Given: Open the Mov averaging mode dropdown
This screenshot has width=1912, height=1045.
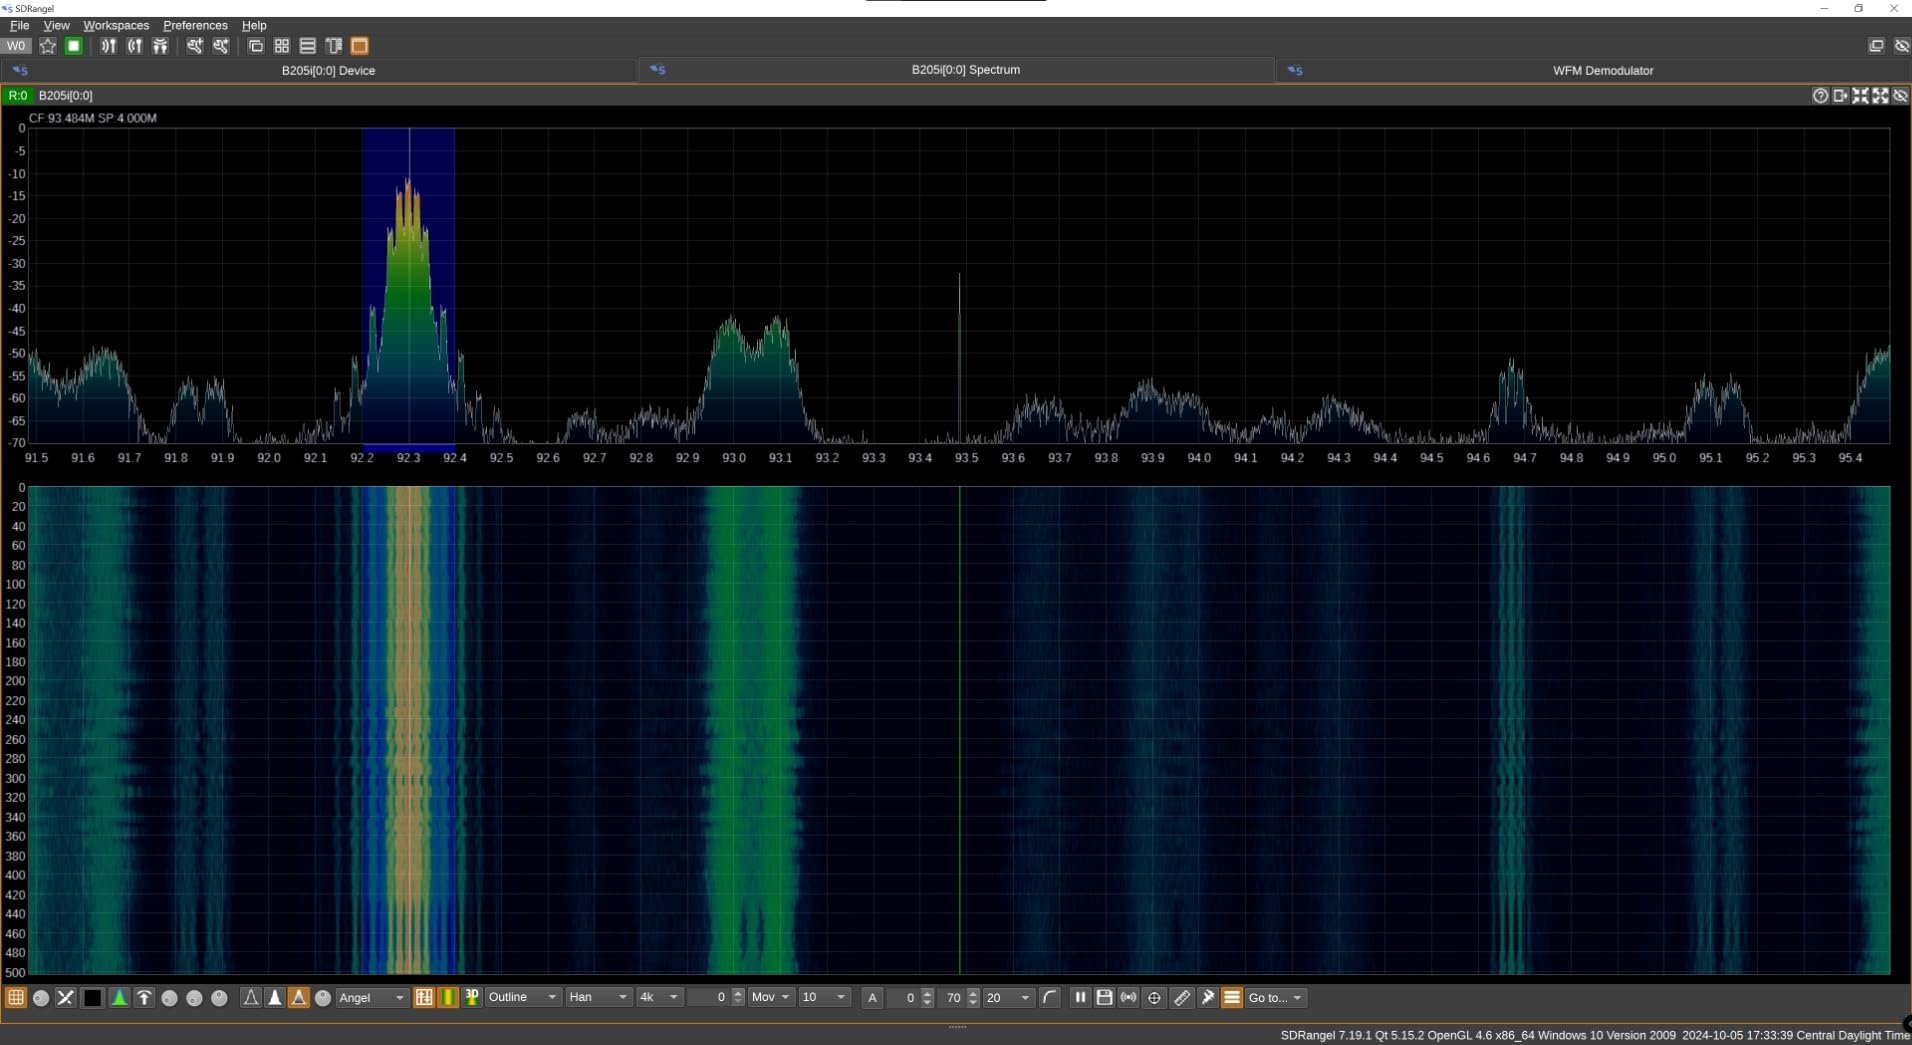Looking at the screenshot, I should 771,997.
